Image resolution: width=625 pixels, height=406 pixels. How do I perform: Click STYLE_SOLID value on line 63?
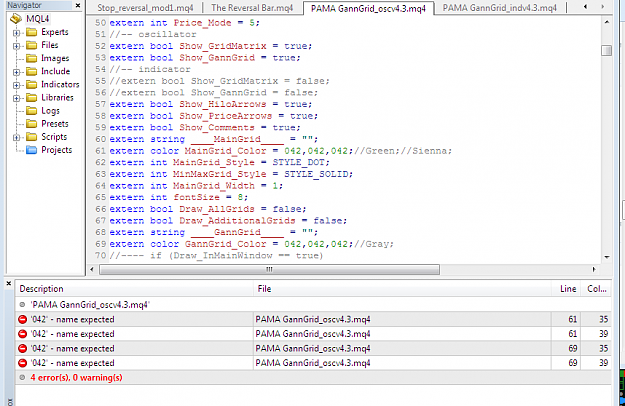tap(316, 174)
